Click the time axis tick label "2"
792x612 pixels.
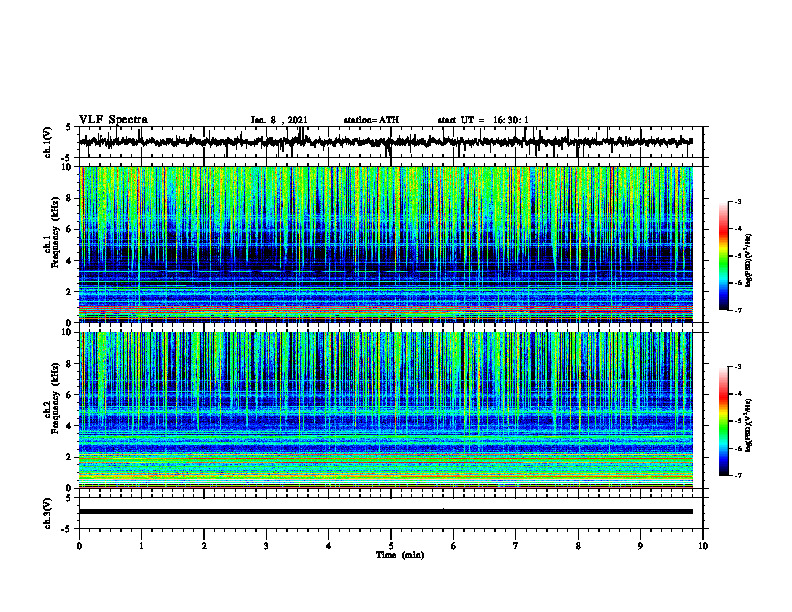204,546
